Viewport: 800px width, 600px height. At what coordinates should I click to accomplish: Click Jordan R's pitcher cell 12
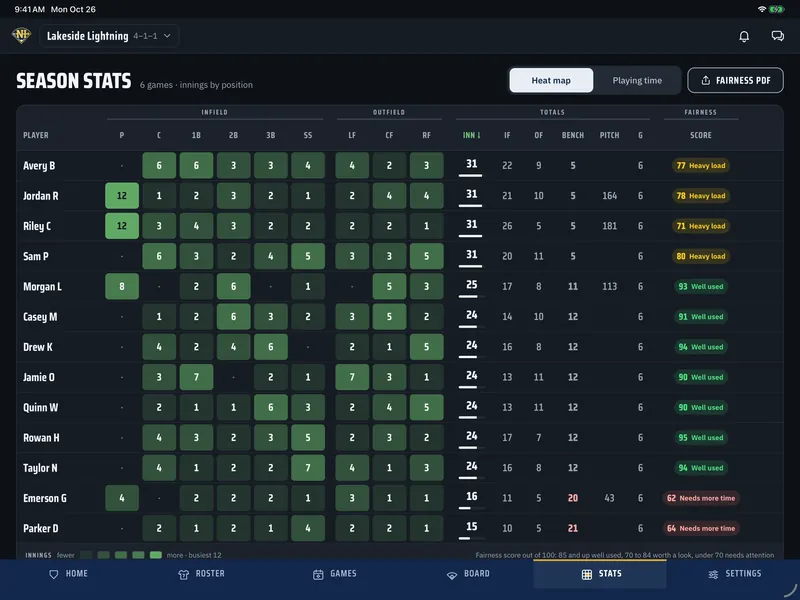tap(121, 195)
